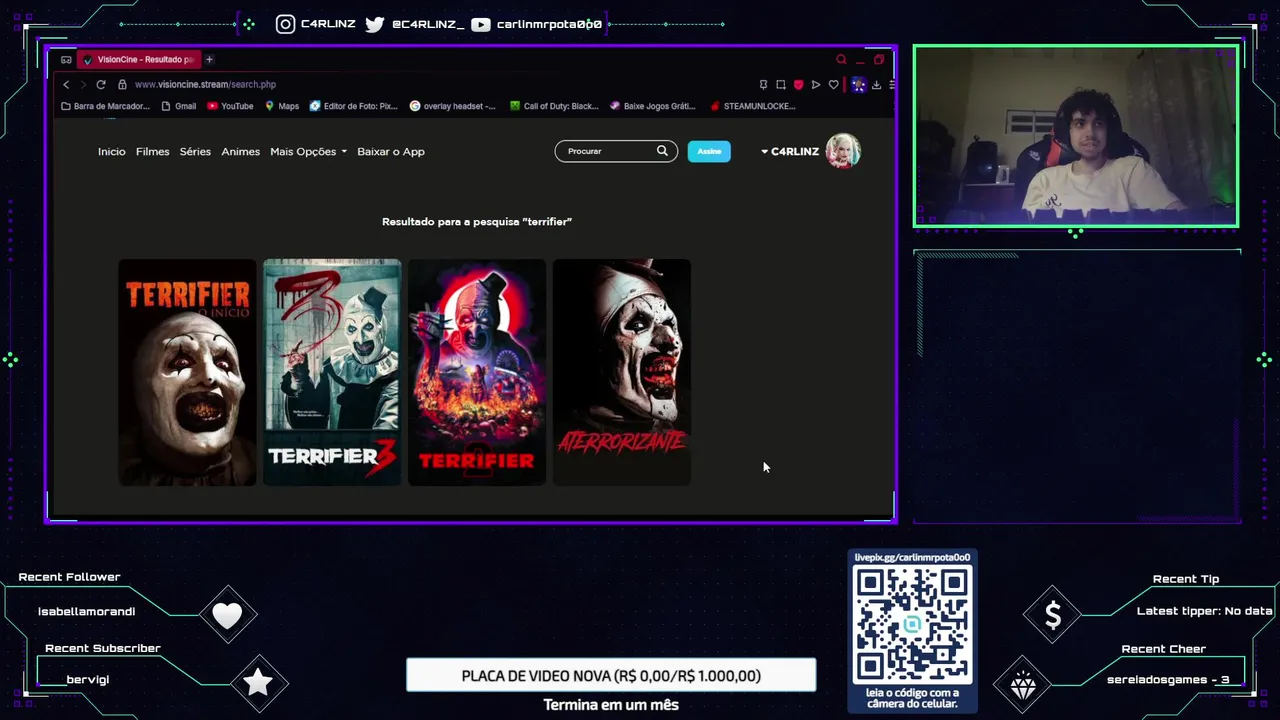Open YouTube bookmark

point(230,106)
